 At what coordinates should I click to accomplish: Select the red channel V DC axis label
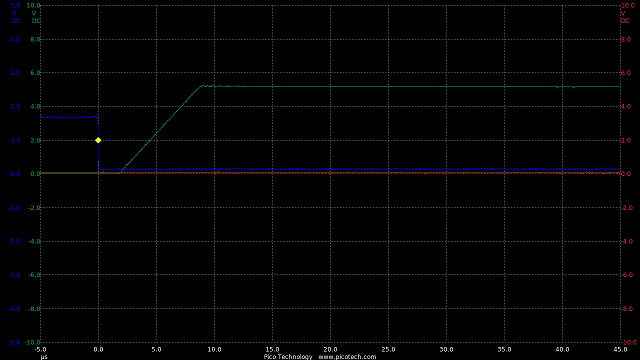coord(624,17)
